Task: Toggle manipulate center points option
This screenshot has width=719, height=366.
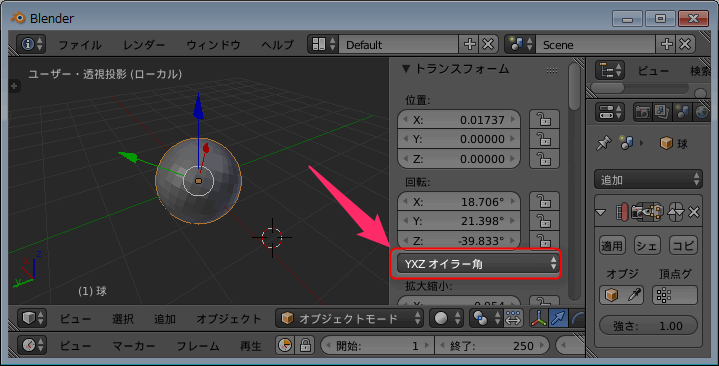Action: point(513,318)
